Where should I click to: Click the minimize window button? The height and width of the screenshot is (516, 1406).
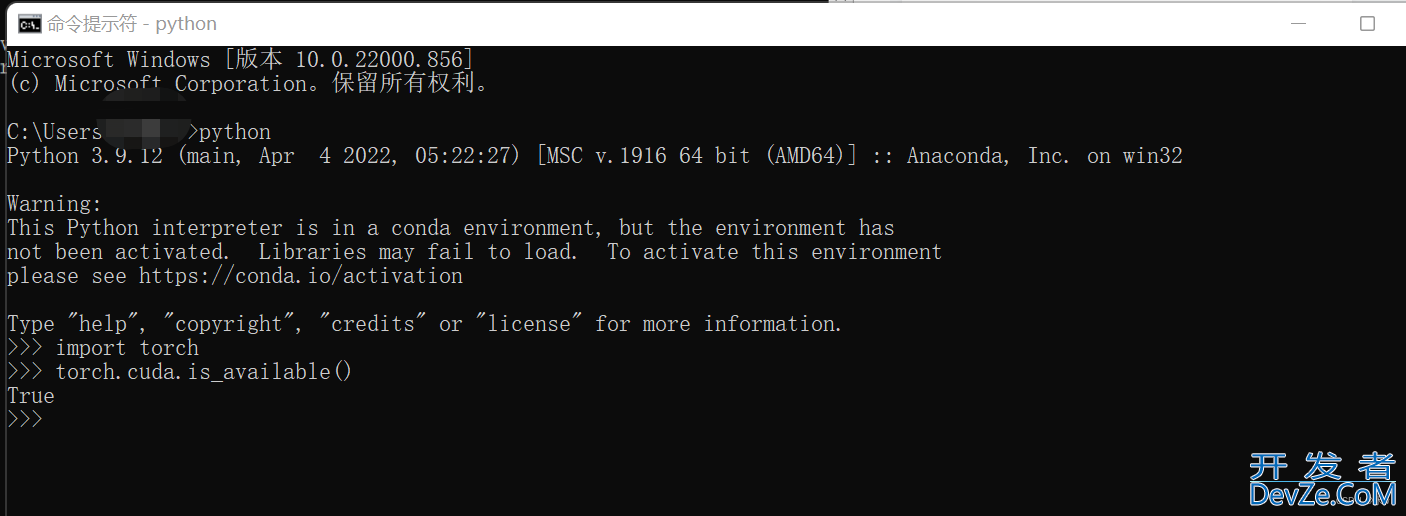(1298, 23)
